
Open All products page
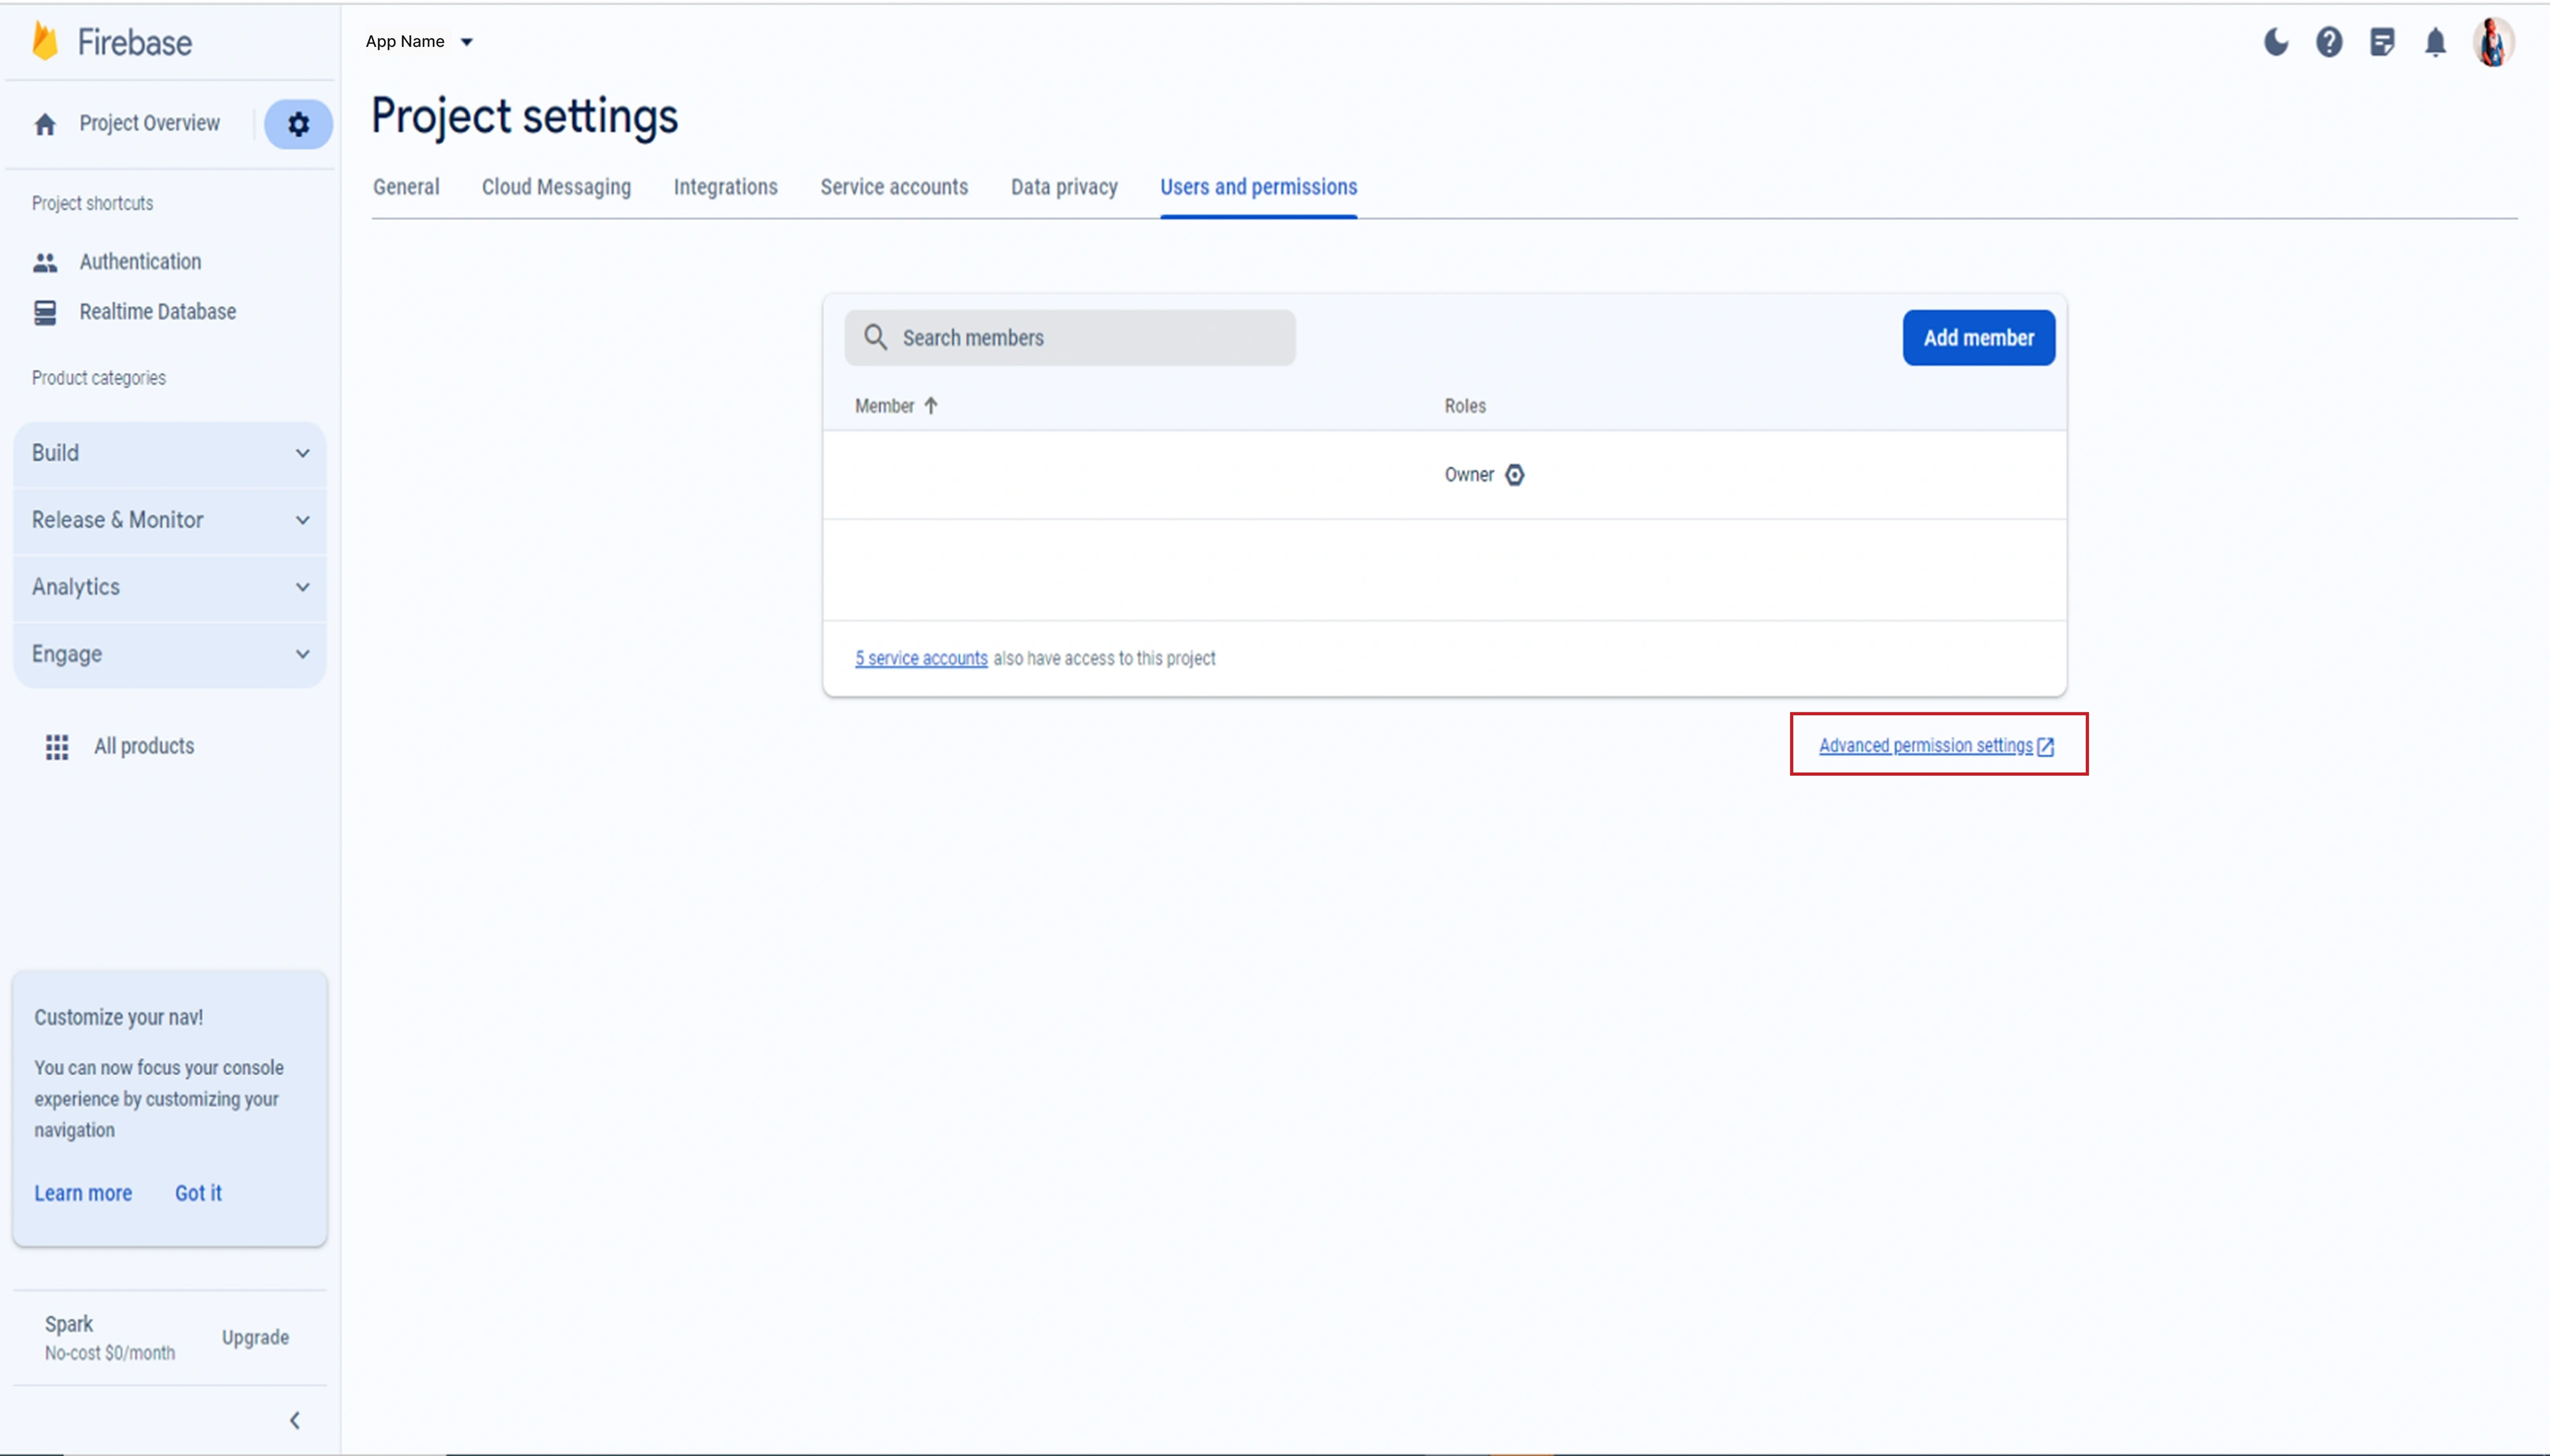point(144,746)
